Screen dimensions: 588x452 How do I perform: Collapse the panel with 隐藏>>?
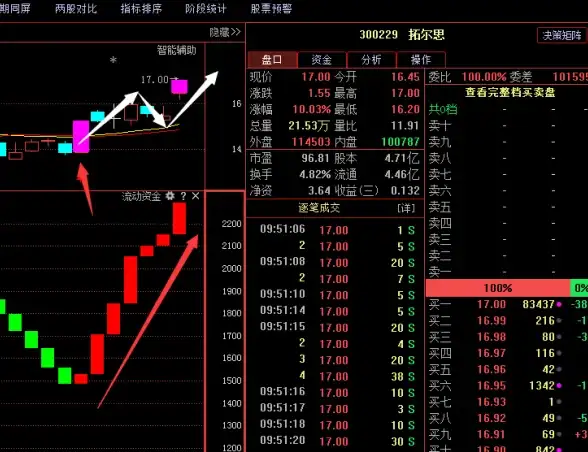[225, 32]
